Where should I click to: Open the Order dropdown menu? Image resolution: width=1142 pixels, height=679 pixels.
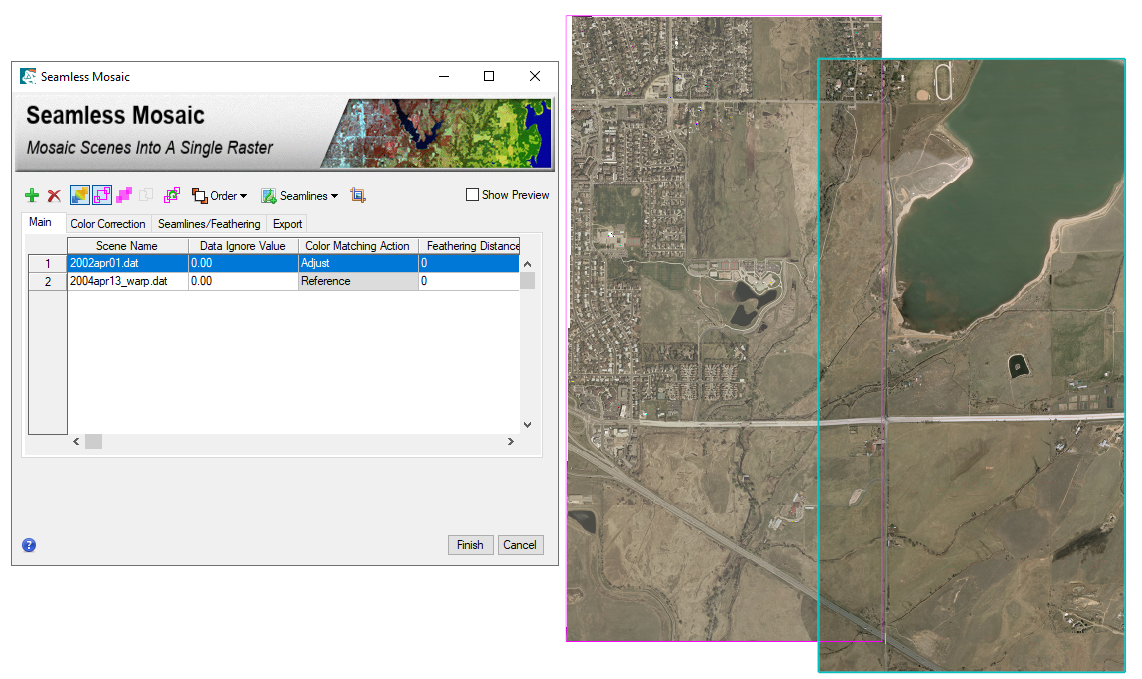point(220,196)
